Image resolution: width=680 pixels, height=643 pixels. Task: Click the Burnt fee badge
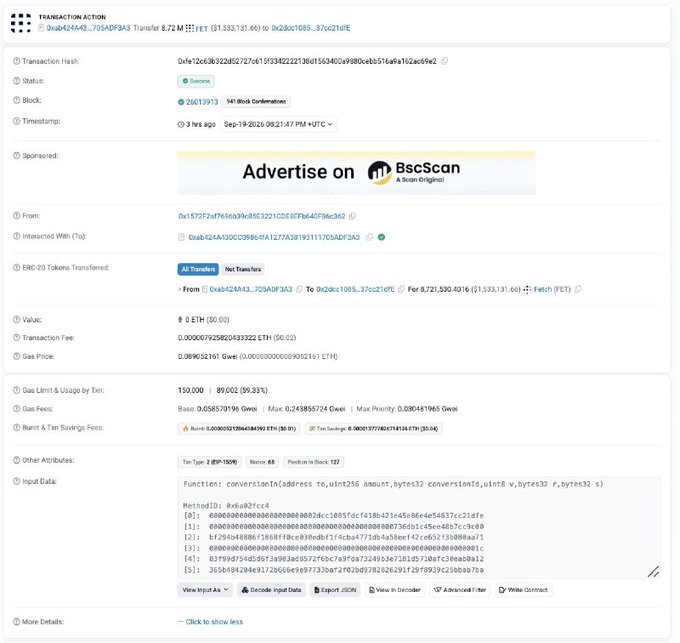click(239, 429)
